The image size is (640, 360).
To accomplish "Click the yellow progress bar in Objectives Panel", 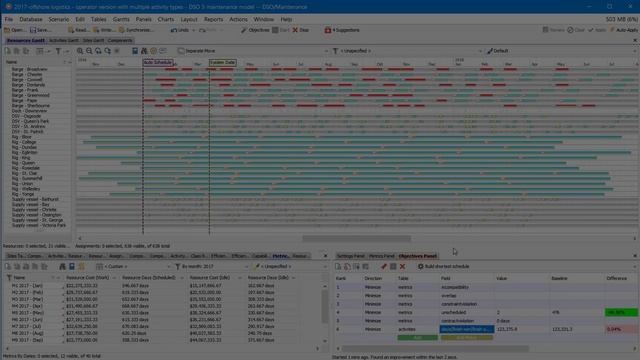I will click(x=467, y=338).
